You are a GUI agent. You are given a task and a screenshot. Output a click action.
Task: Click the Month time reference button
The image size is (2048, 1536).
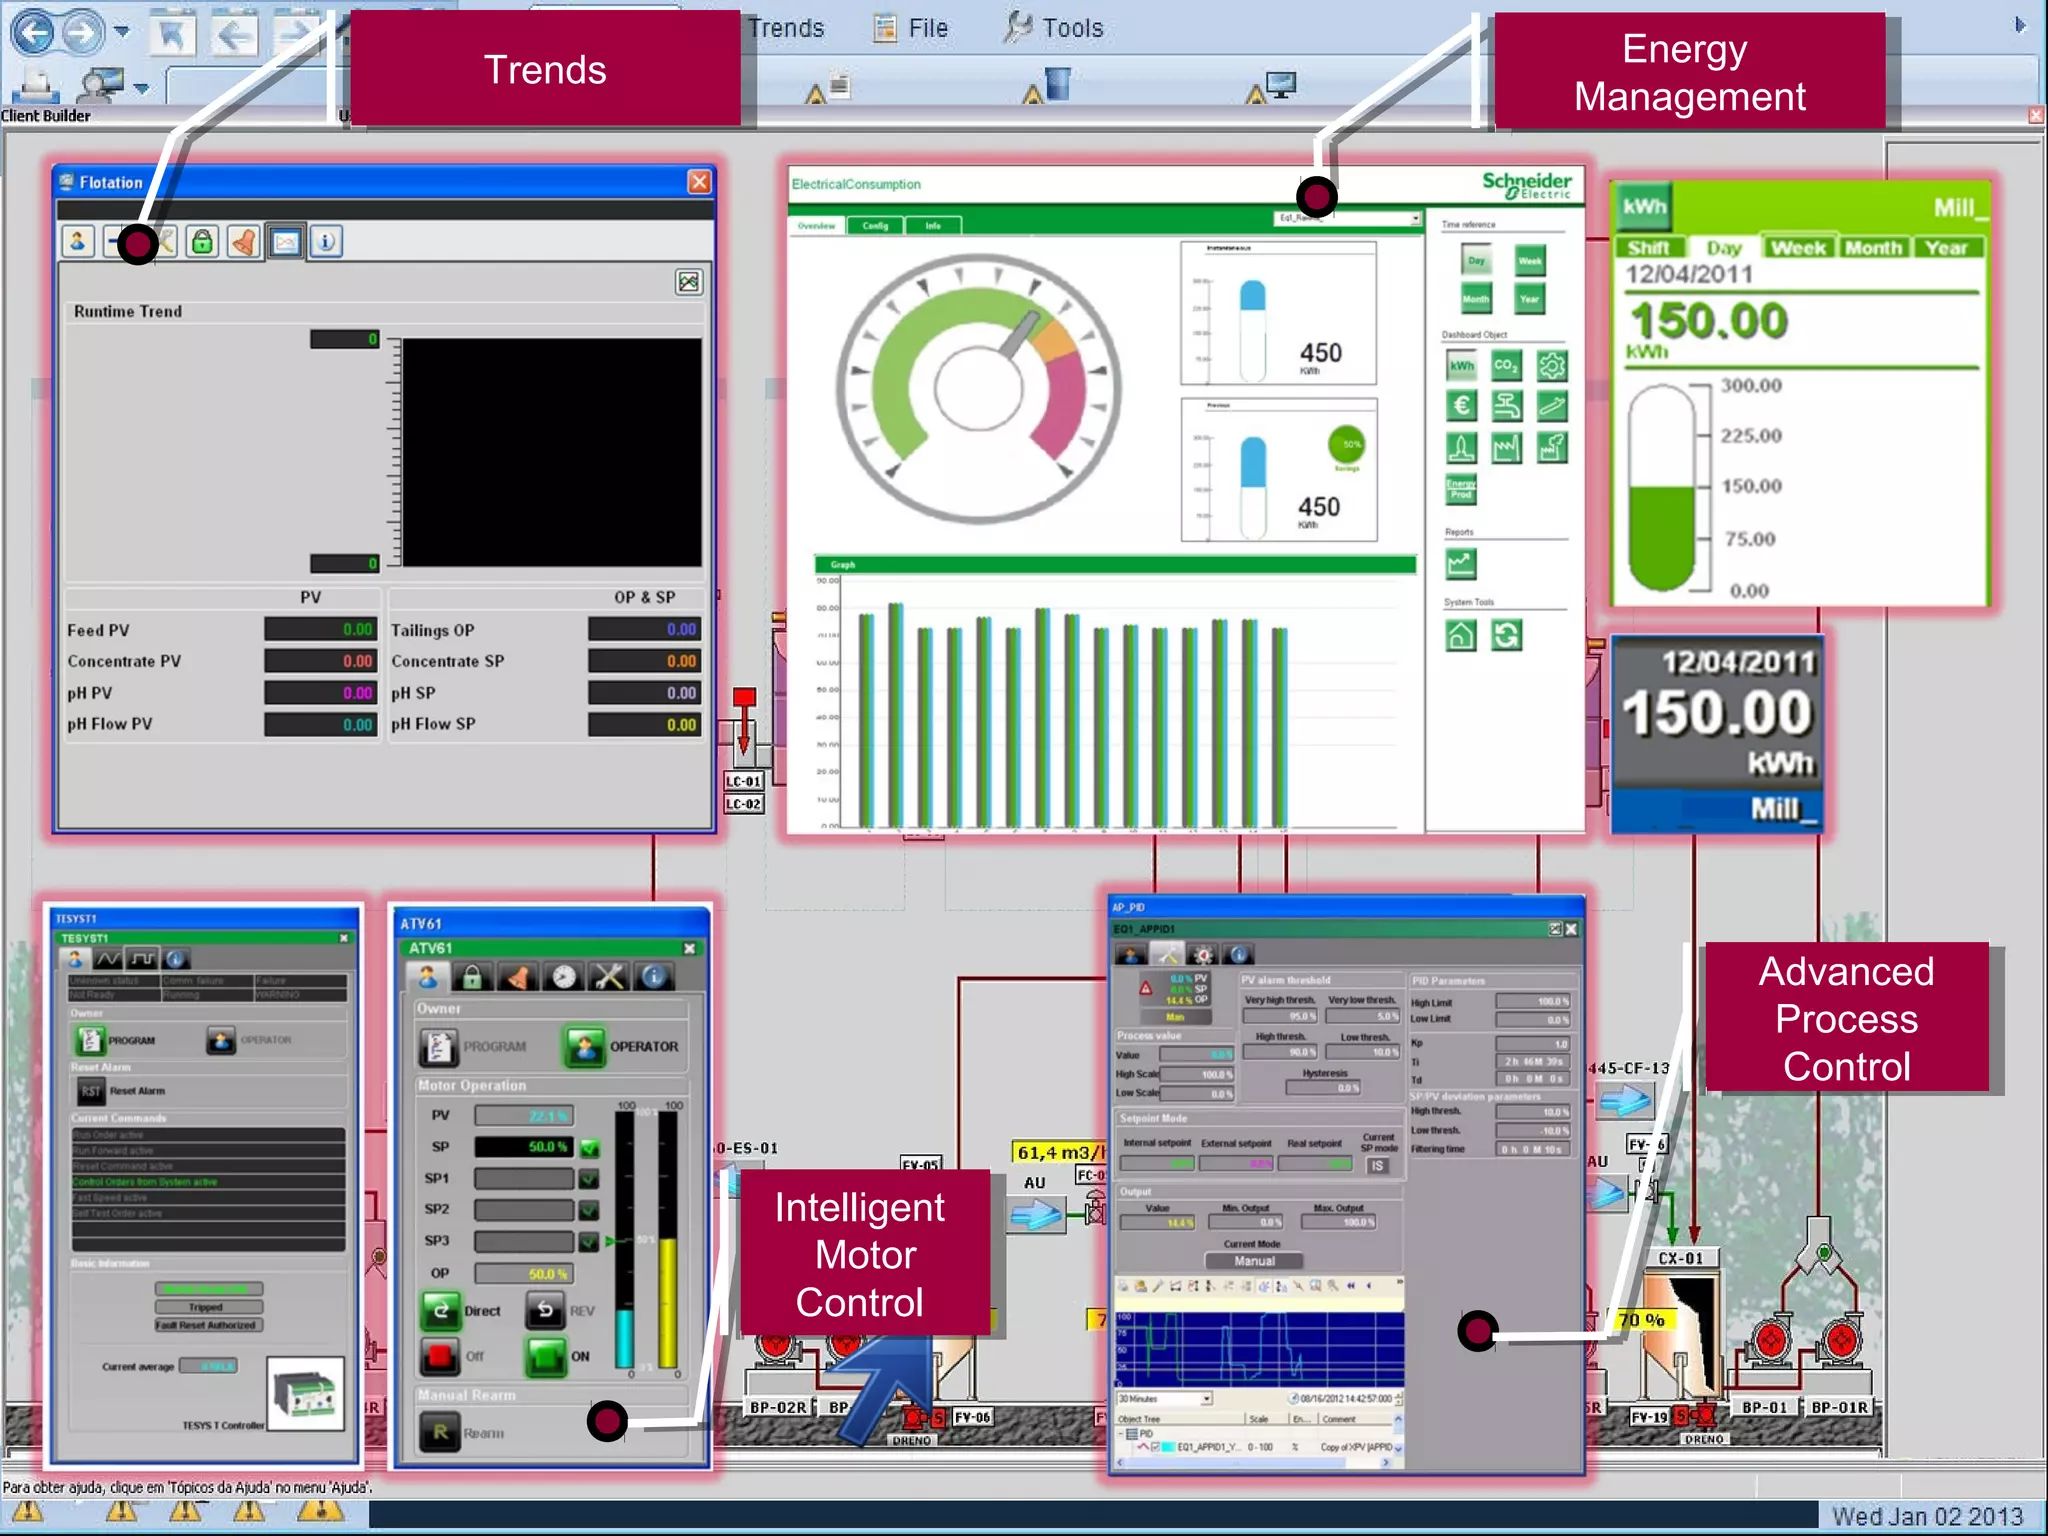(1476, 299)
